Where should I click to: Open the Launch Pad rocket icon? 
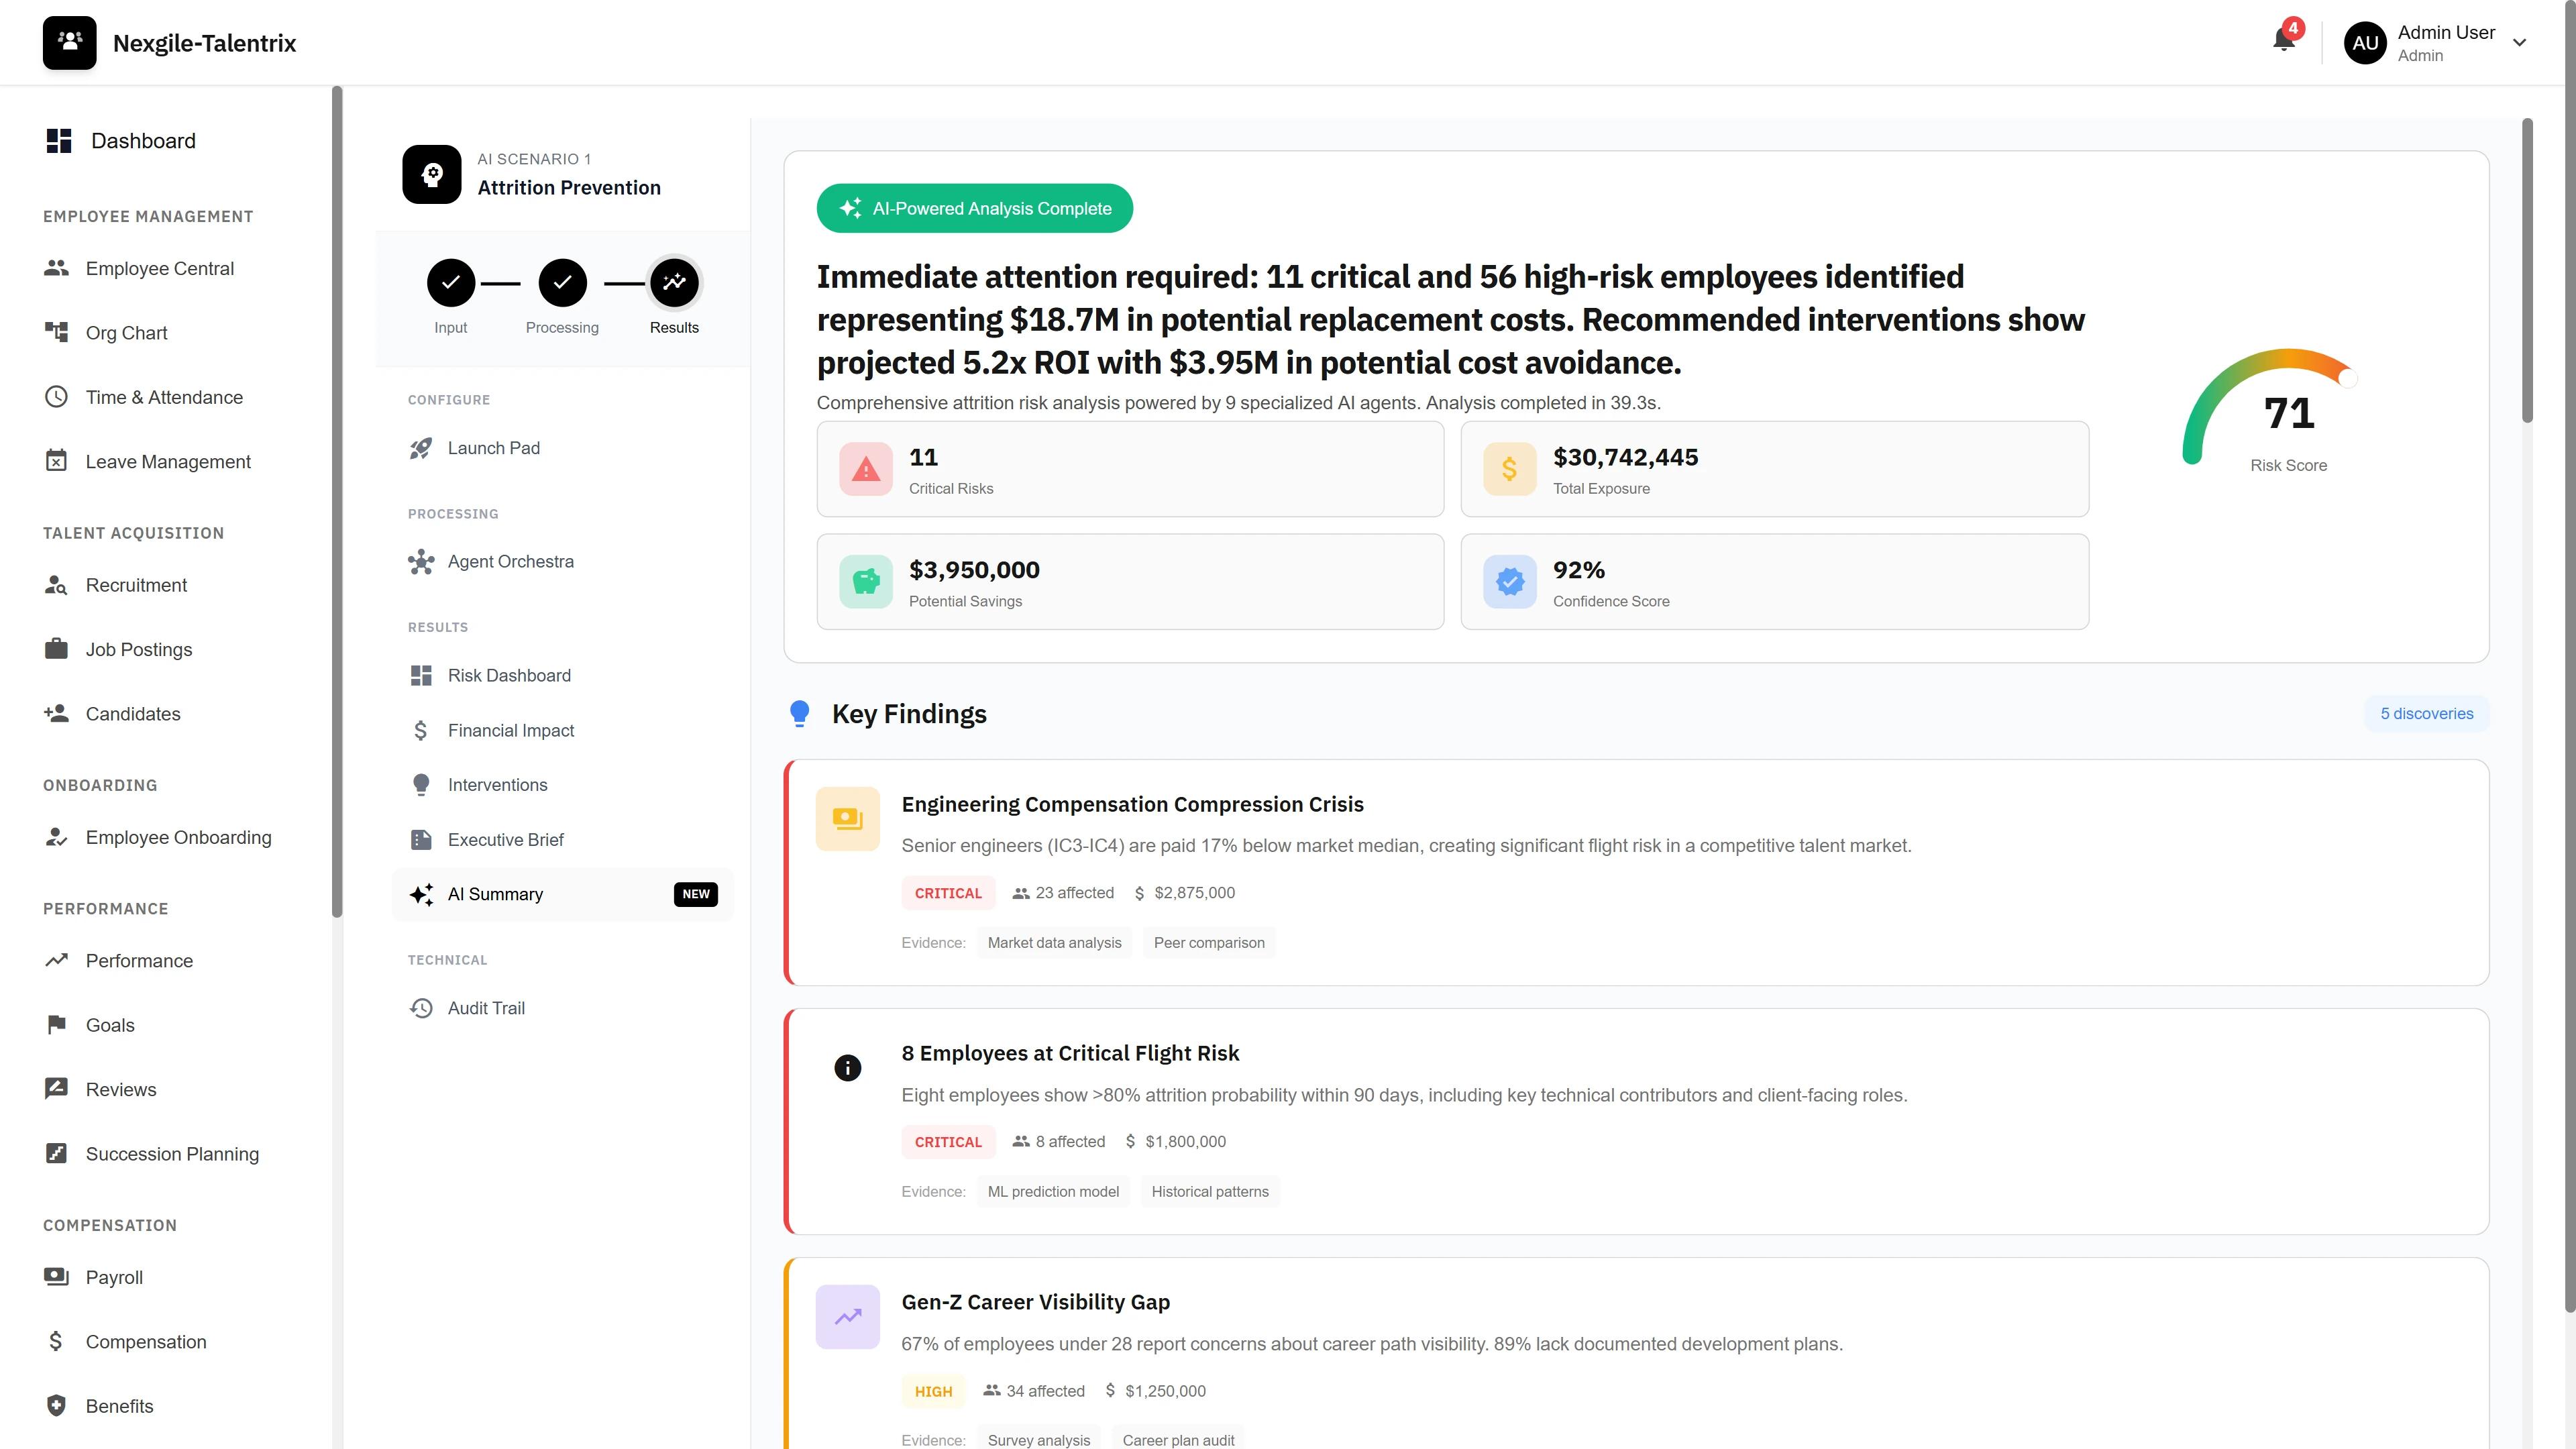click(x=421, y=448)
